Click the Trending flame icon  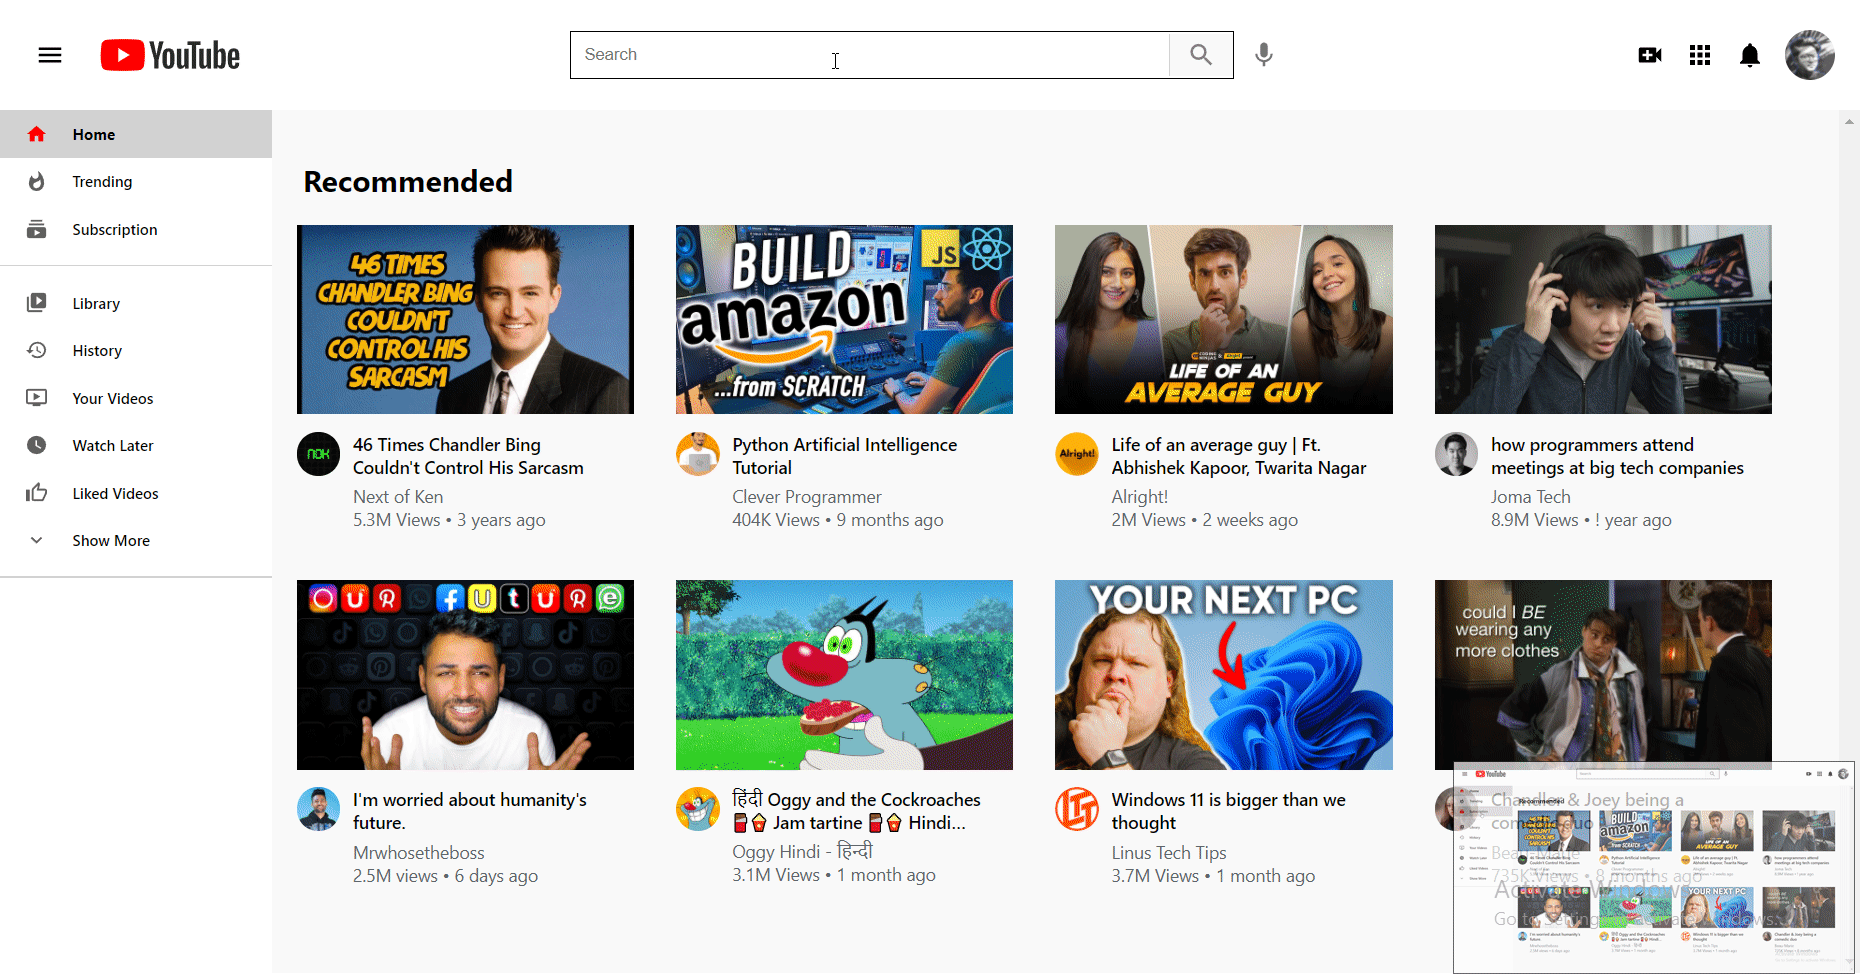pyautogui.click(x=37, y=181)
